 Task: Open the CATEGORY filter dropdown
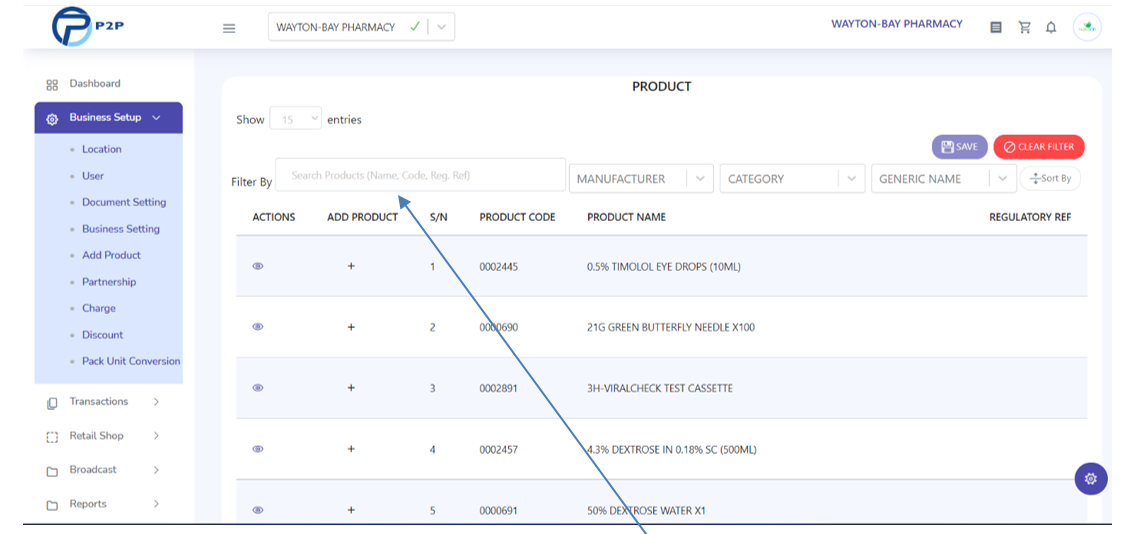point(792,178)
